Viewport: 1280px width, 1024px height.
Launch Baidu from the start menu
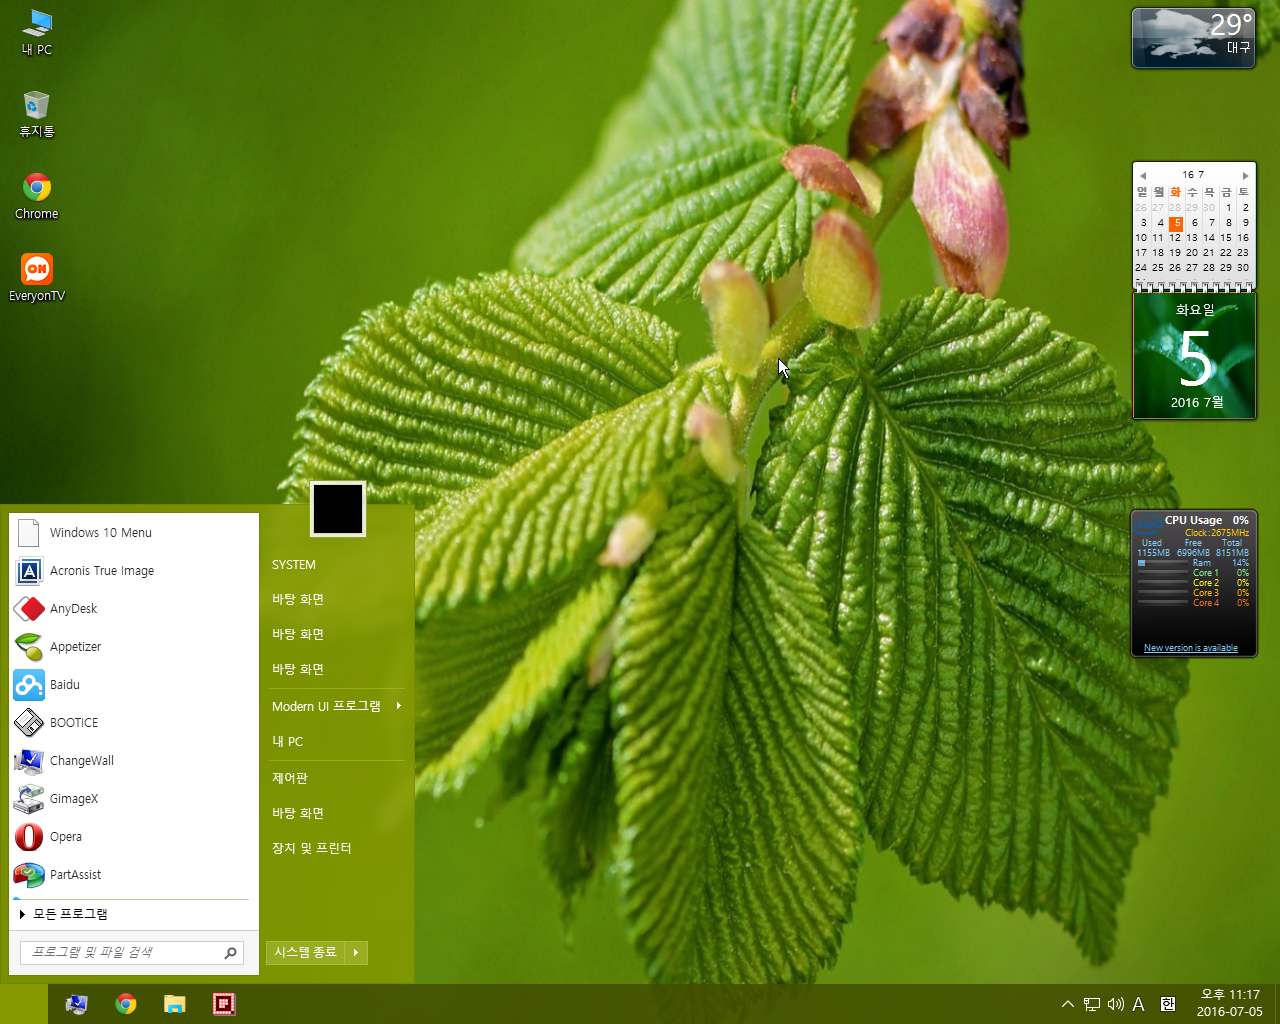[134, 685]
